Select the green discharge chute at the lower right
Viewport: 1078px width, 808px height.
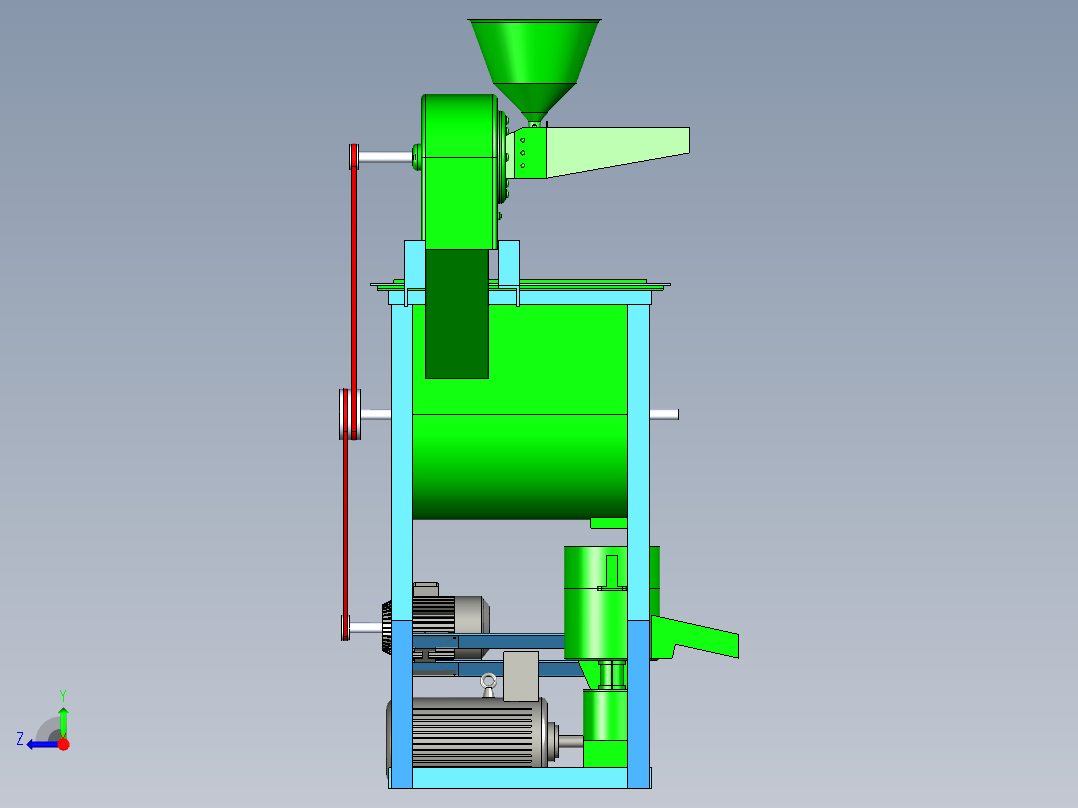[694, 638]
